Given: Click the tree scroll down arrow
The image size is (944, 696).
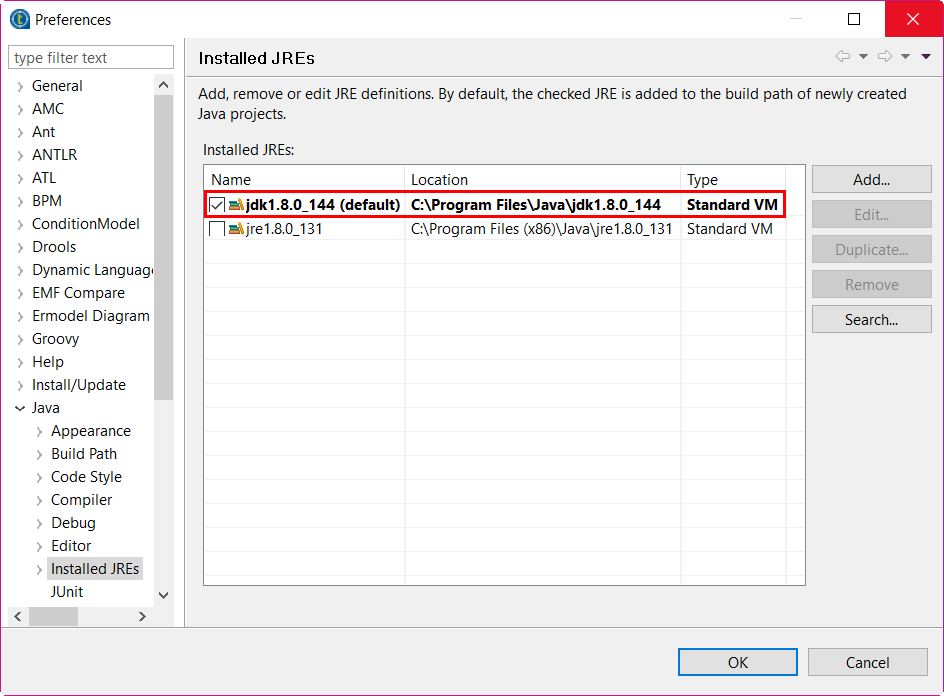Looking at the screenshot, I should point(163,595).
